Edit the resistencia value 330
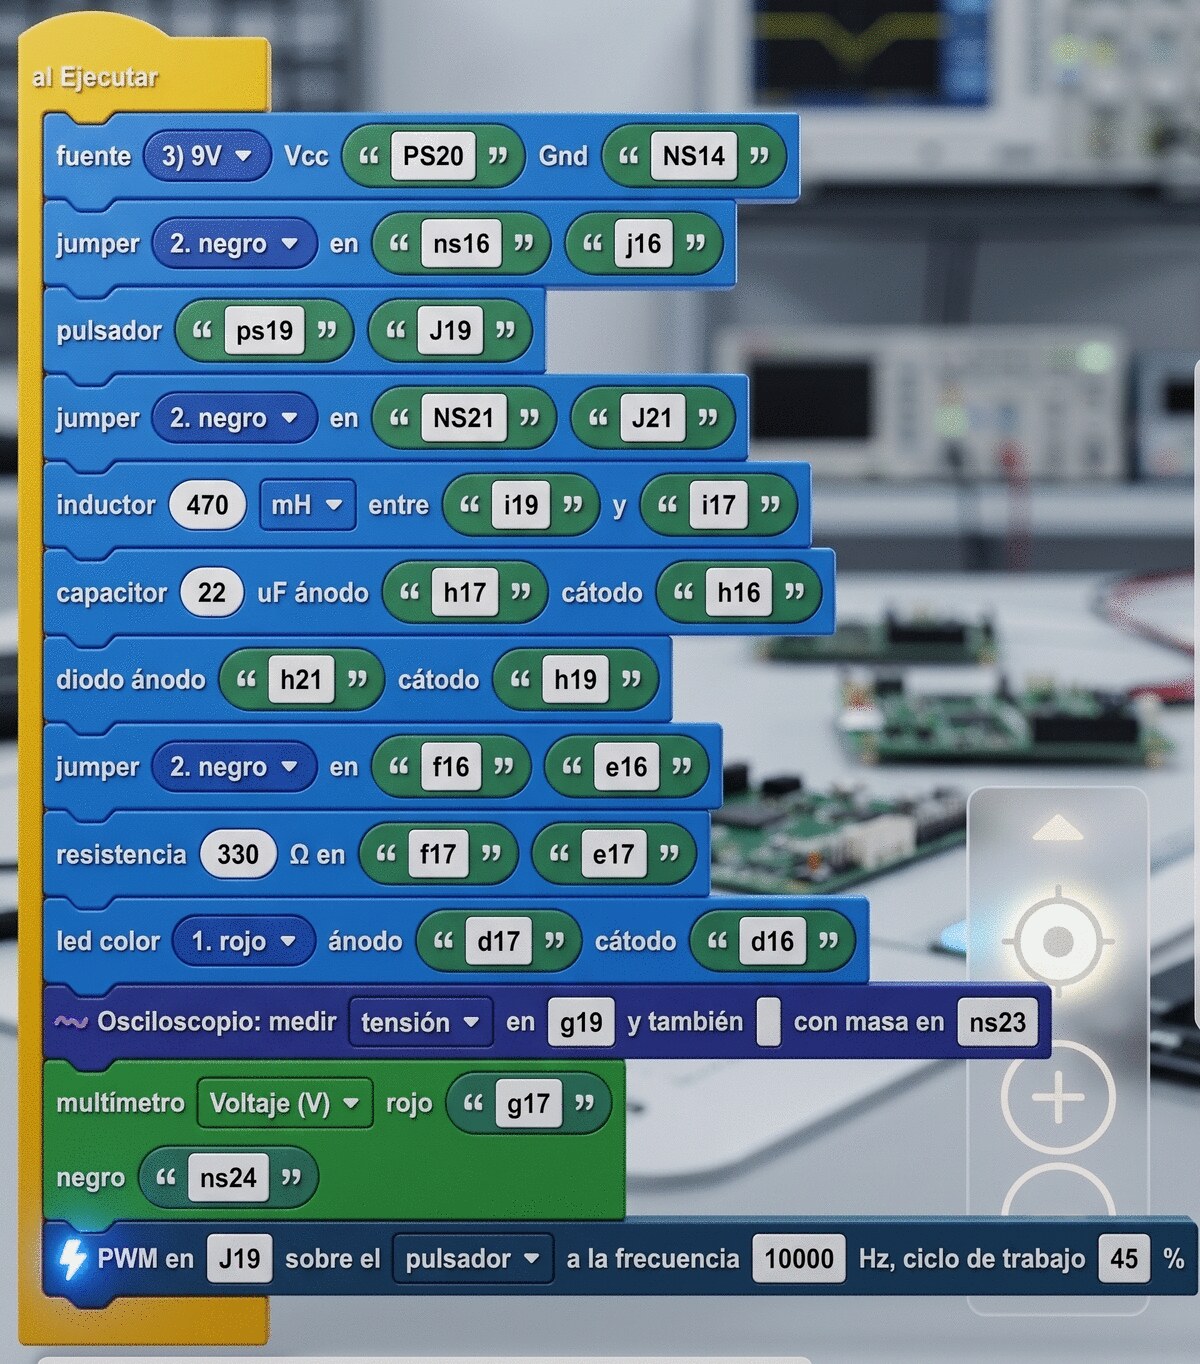The width and height of the screenshot is (1200, 1364). (238, 854)
